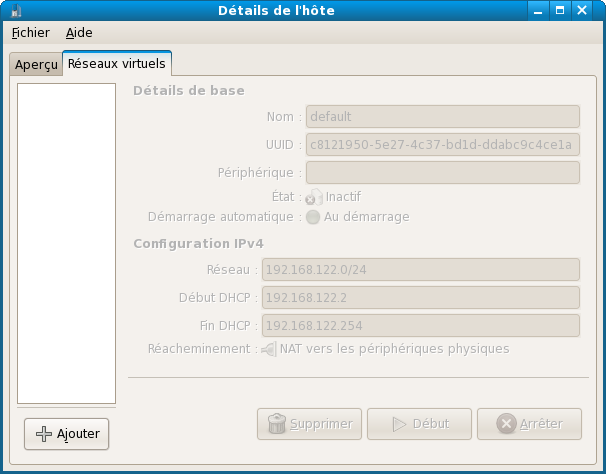This screenshot has width=606, height=474.
Task: Click the Réseau field 192.168.122.0/24
Action: pyautogui.click(x=421, y=269)
